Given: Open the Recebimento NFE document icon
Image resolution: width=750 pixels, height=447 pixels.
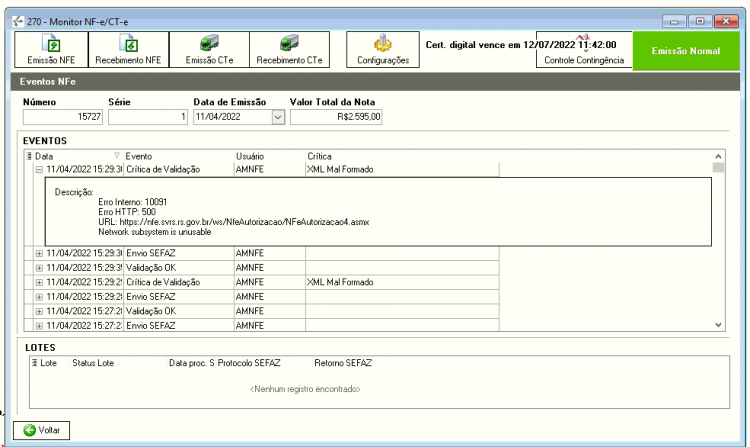Looking at the screenshot, I should (129, 44).
